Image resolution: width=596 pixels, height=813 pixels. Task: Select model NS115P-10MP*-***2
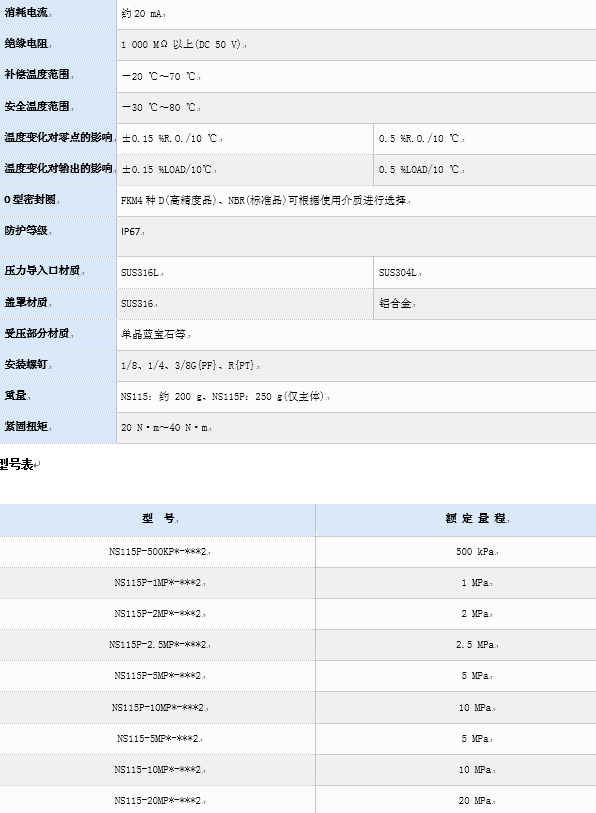point(160,707)
